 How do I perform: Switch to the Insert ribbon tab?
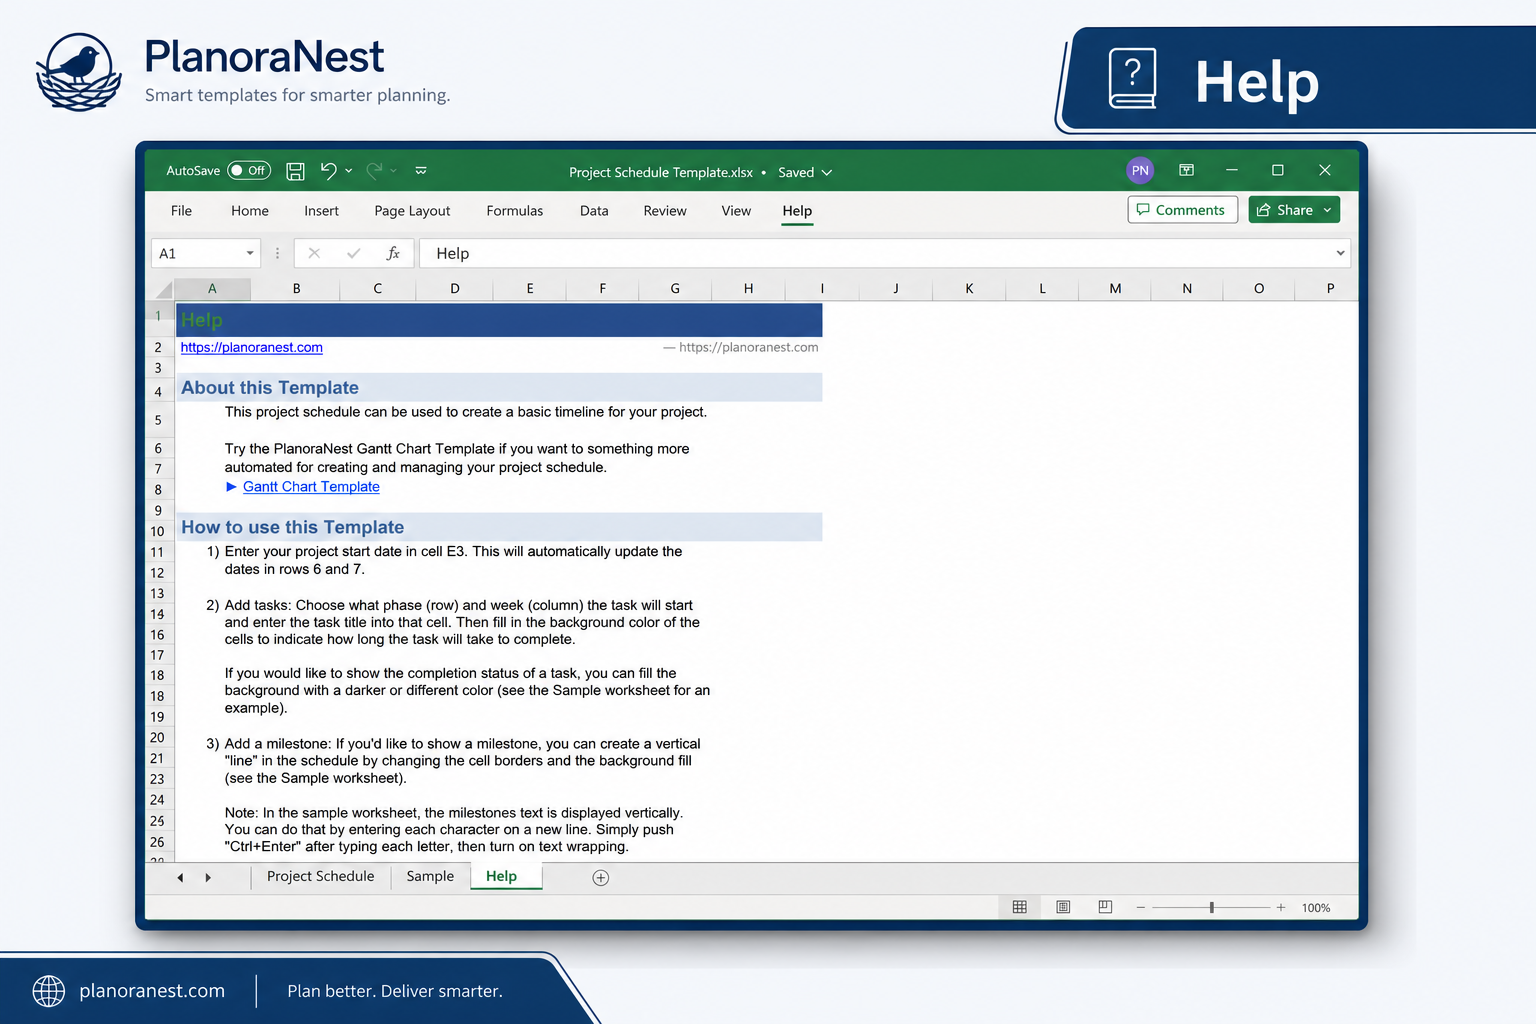pos(321,211)
